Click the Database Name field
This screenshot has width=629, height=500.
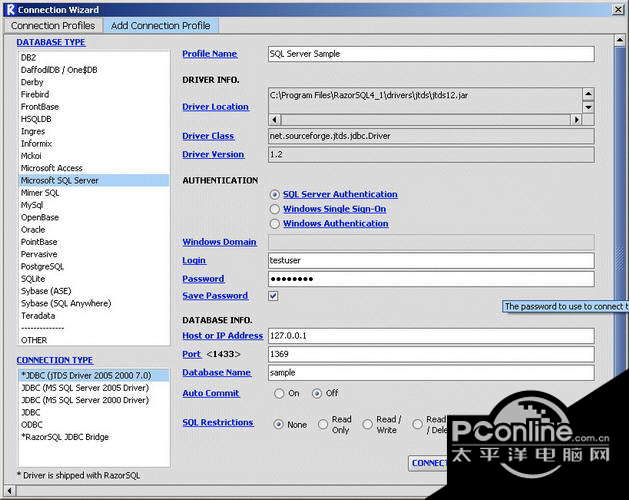point(431,373)
